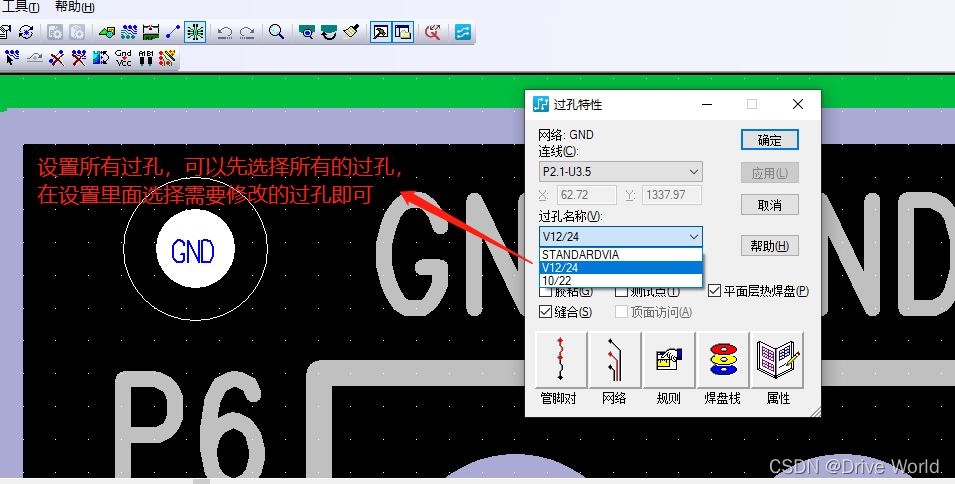Open the Dimensioning toolbar icon
This screenshot has height=484, width=955.
coord(151,32)
